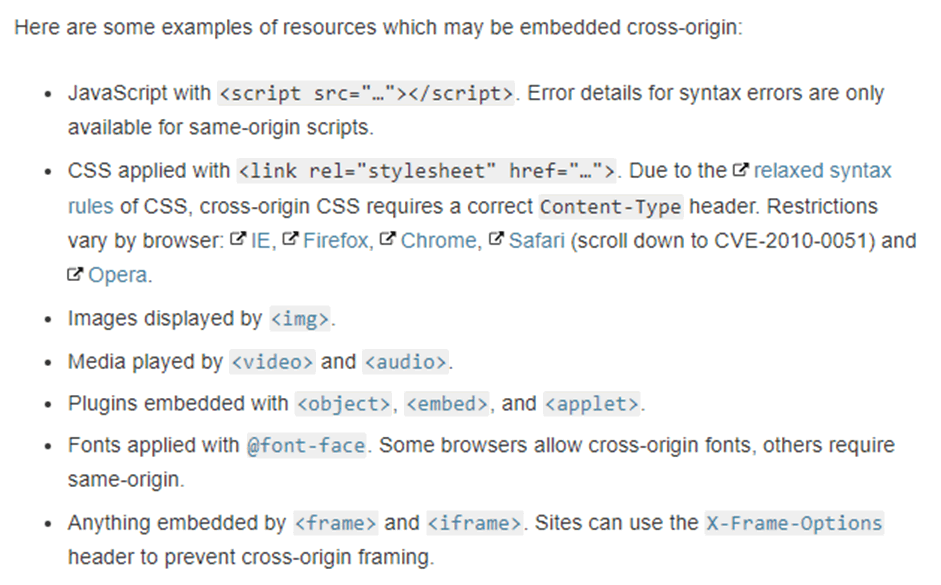Follow the Chrome link
The image size is (941, 585).
pos(439,241)
